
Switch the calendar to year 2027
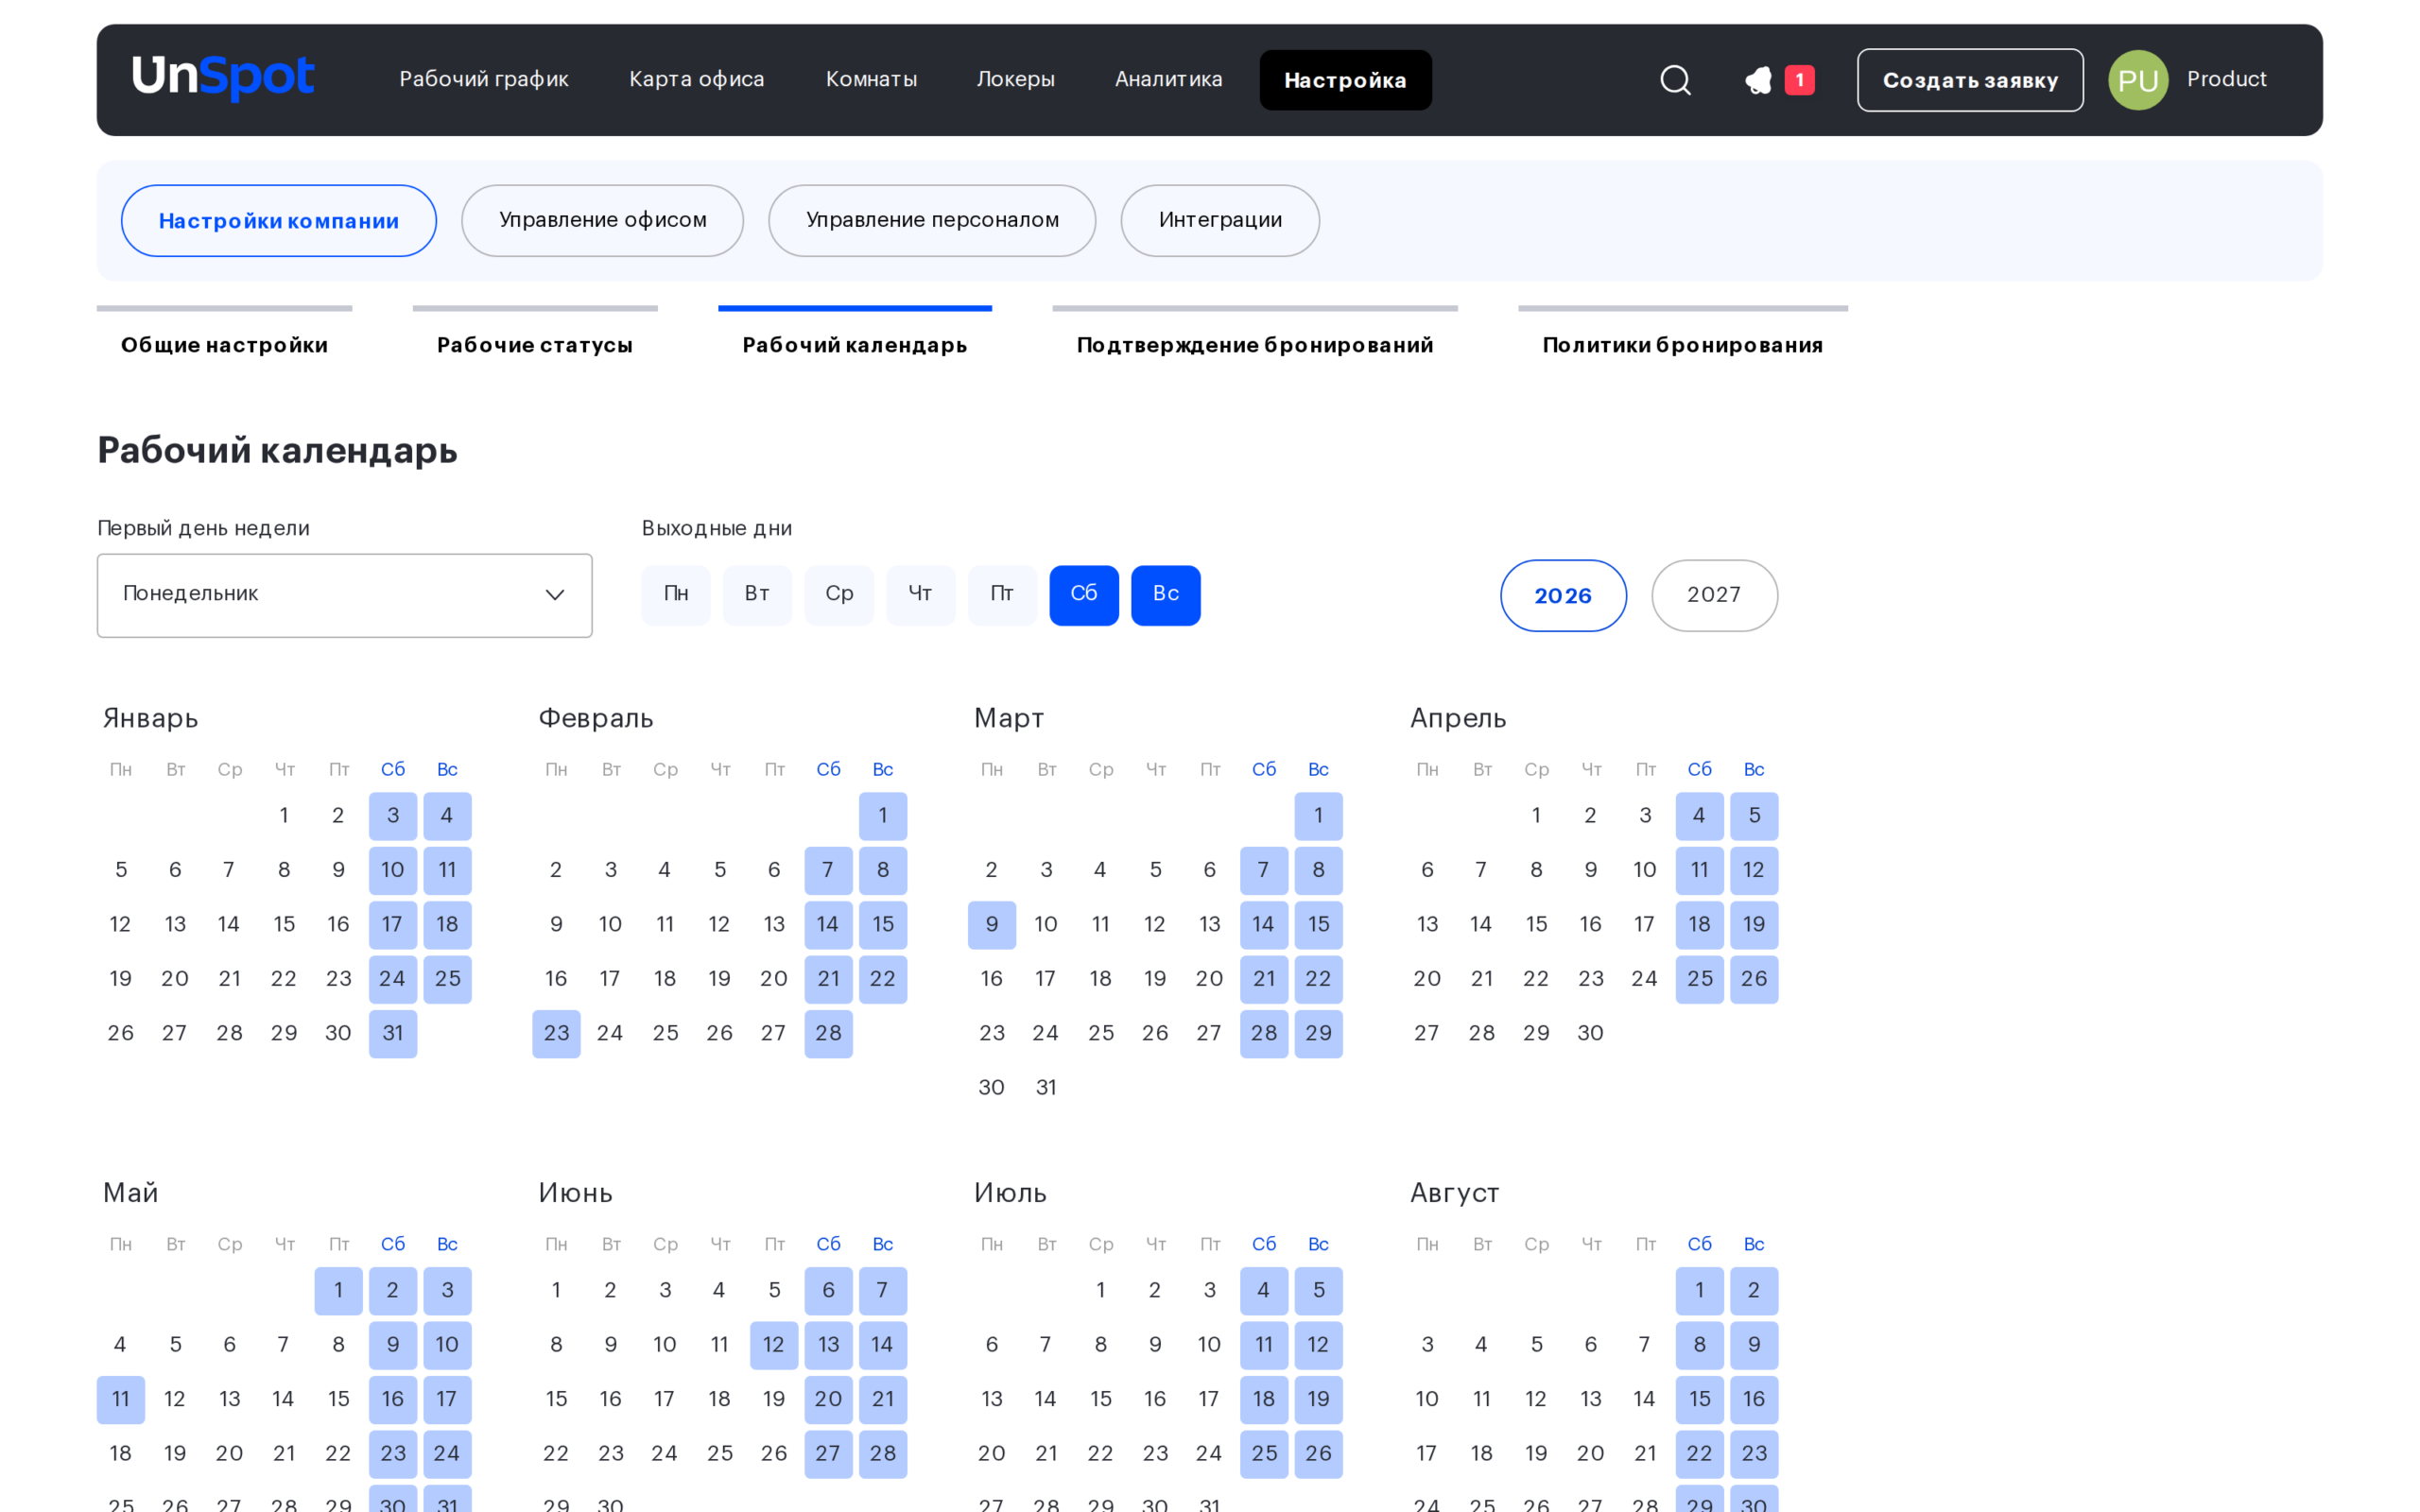coord(1714,595)
